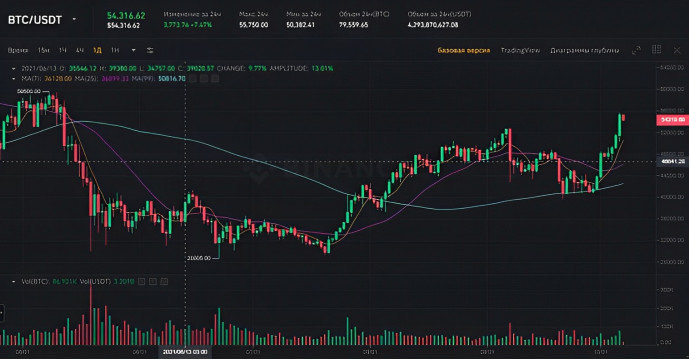Toggle Vol indicator visibility eye icon
This screenshot has width=689, height=360.
pyautogui.click(x=142, y=281)
